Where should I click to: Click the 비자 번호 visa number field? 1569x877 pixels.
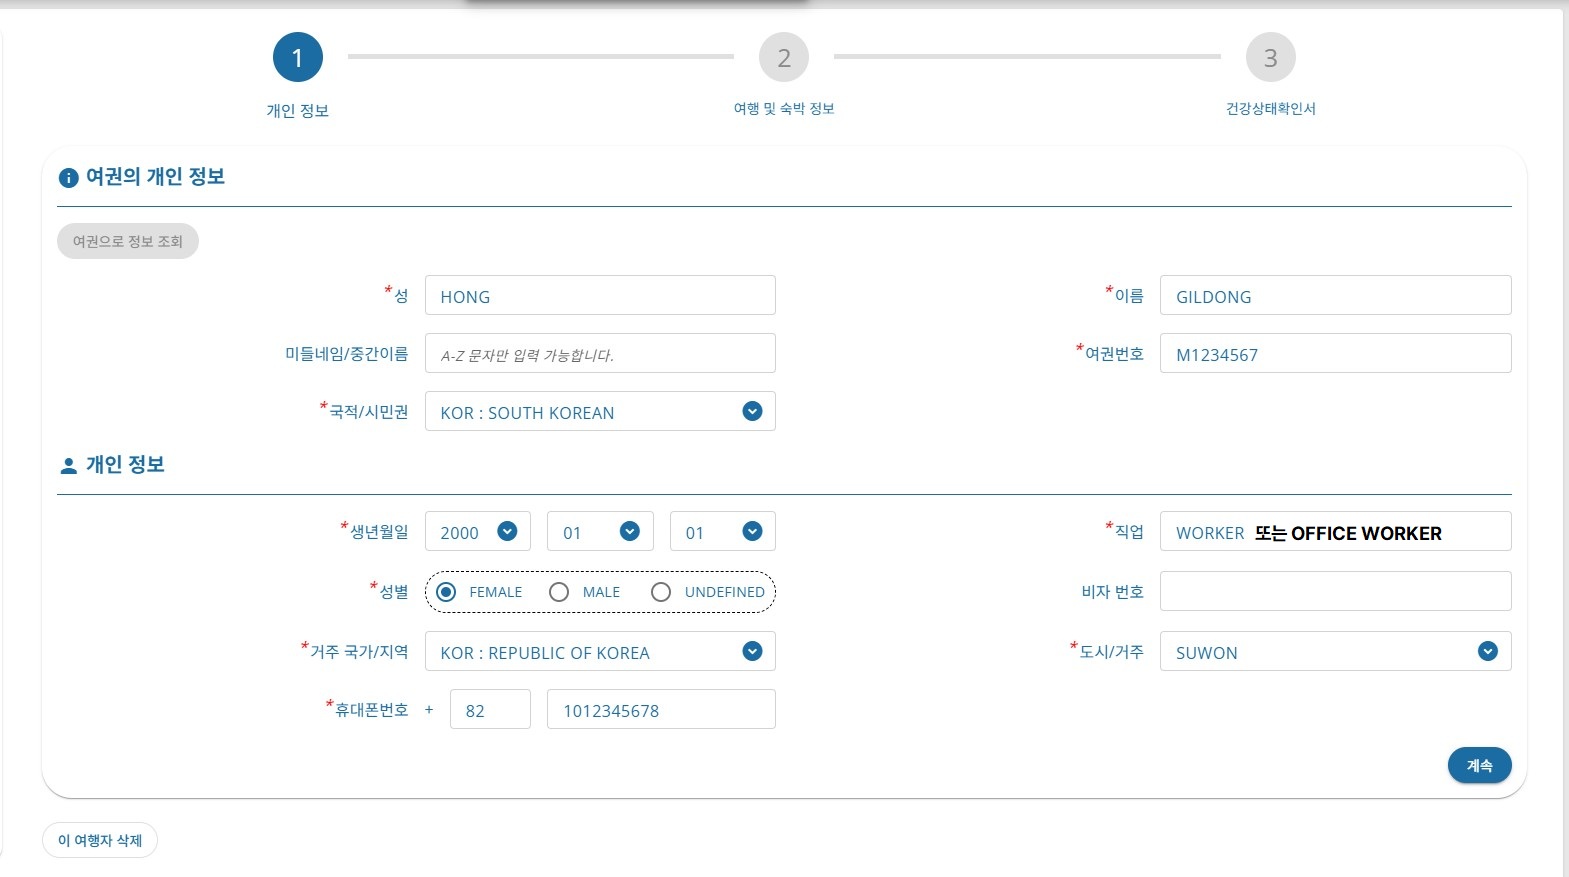pyautogui.click(x=1335, y=591)
